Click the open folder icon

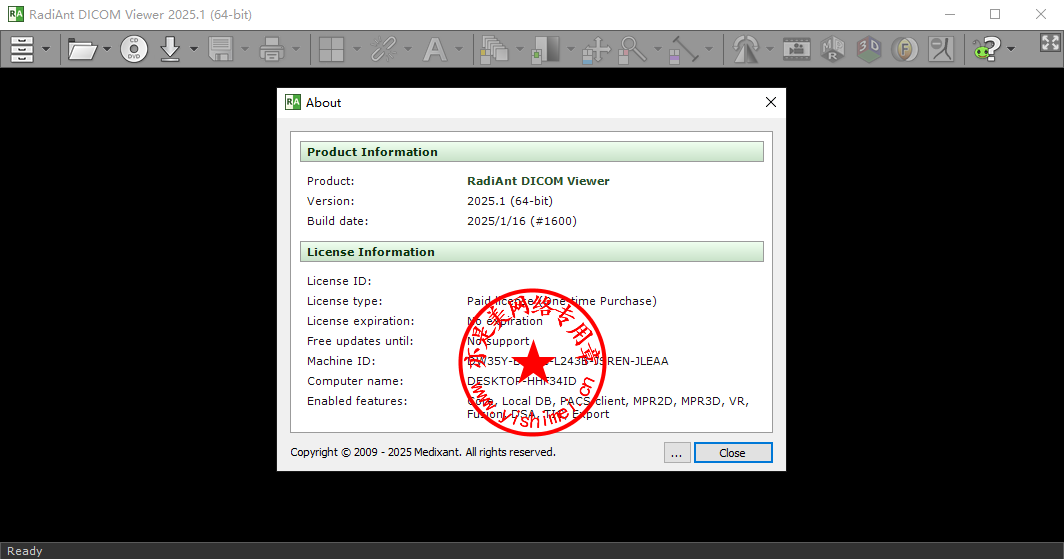pos(82,48)
